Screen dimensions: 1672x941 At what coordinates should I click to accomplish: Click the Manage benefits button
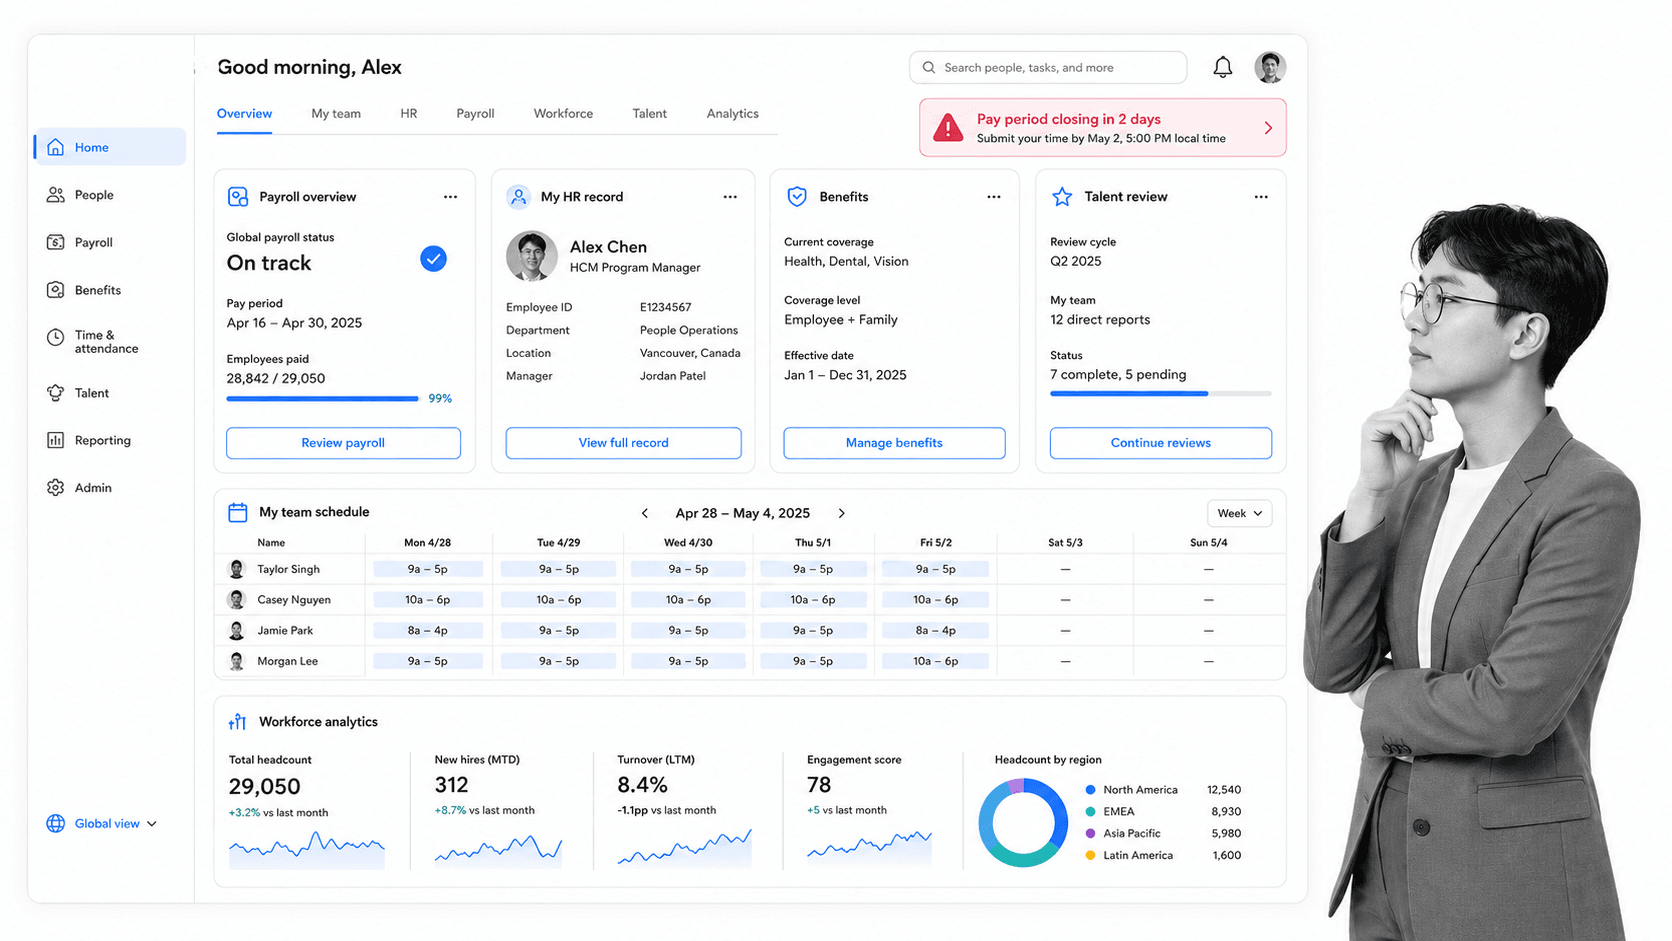894,443
